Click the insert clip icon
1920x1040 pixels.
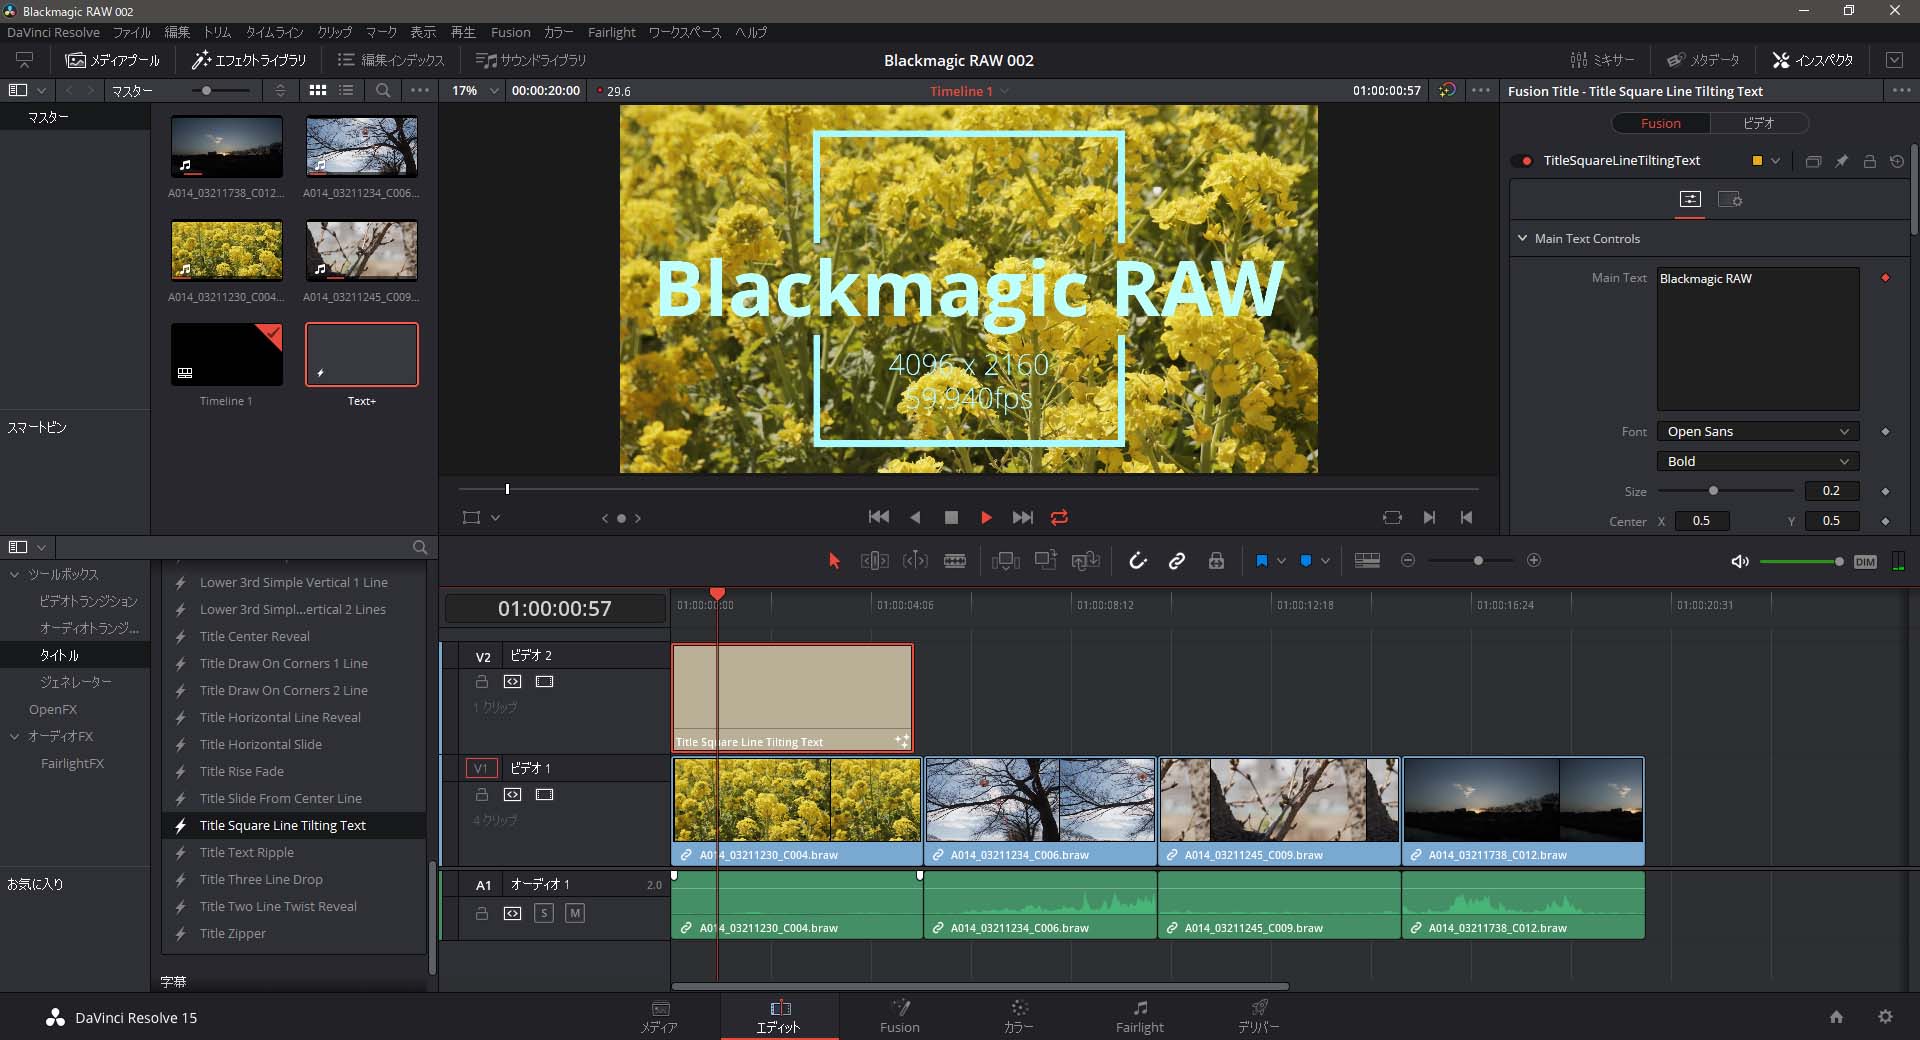click(1005, 561)
